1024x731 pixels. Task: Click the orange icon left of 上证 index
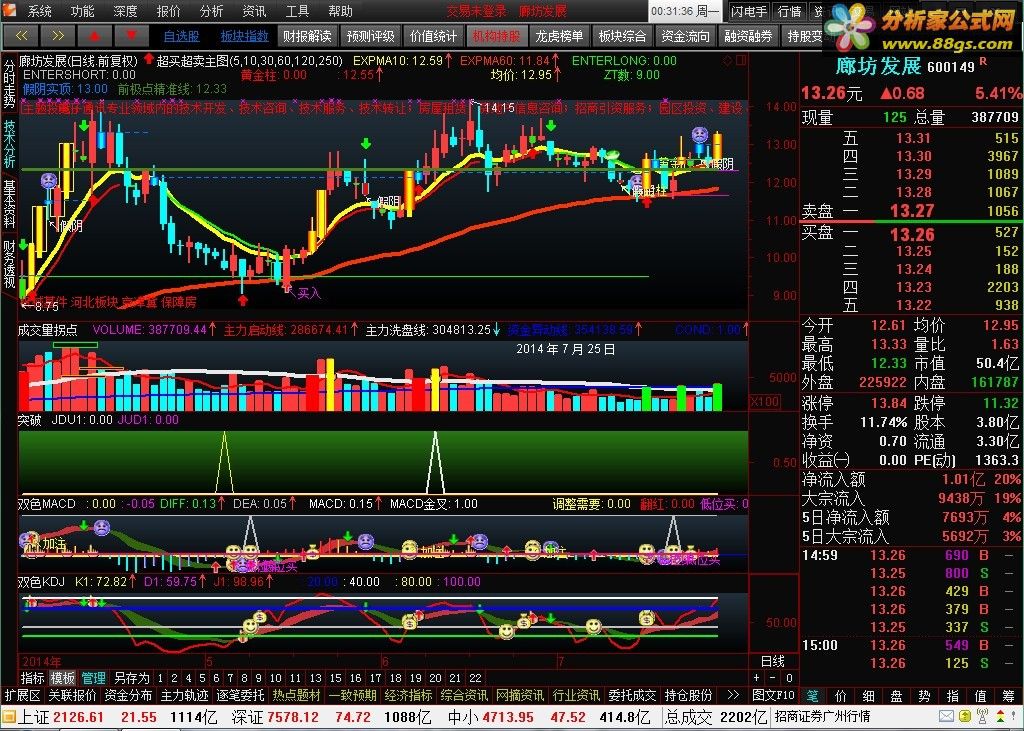pos(8,717)
